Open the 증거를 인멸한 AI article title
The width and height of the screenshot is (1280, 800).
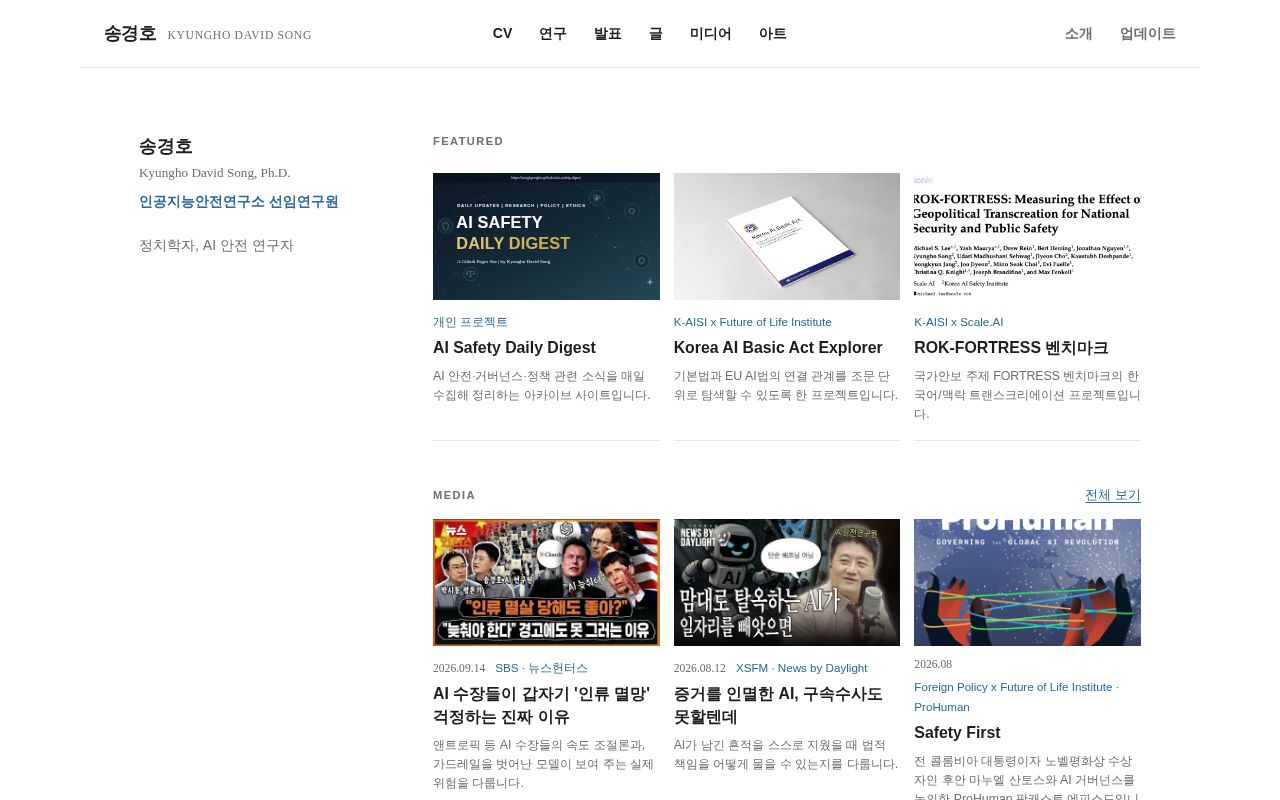coord(778,705)
